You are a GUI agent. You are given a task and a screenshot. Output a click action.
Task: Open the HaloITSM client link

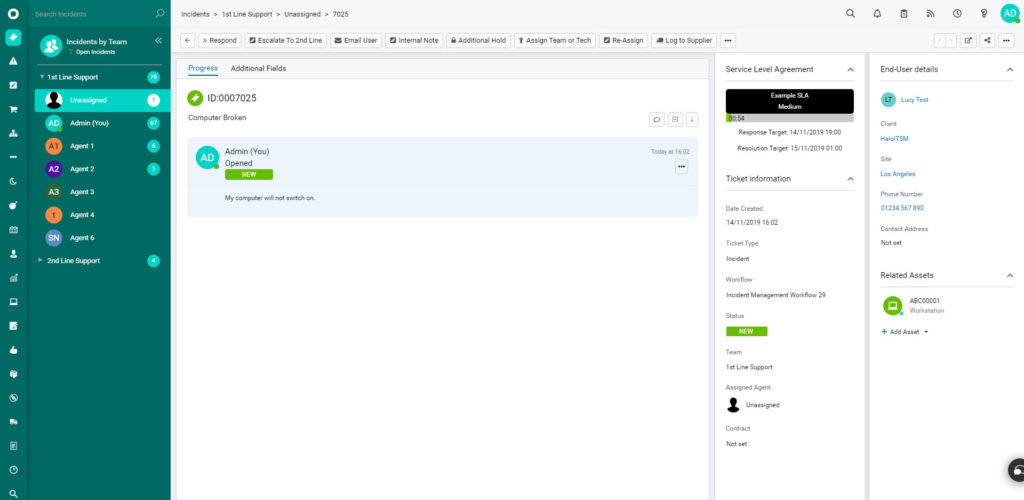(894, 138)
